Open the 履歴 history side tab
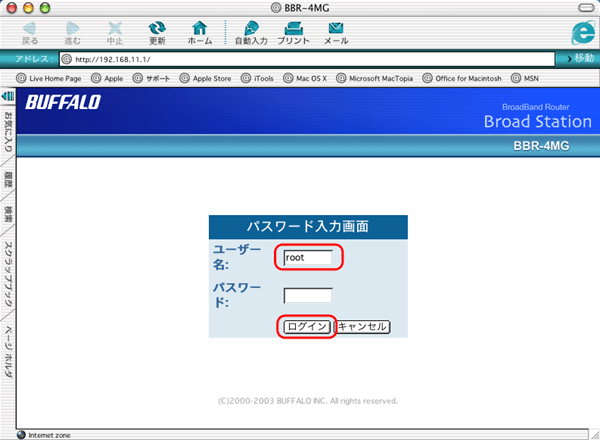This screenshot has width=600, height=440. 8,179
